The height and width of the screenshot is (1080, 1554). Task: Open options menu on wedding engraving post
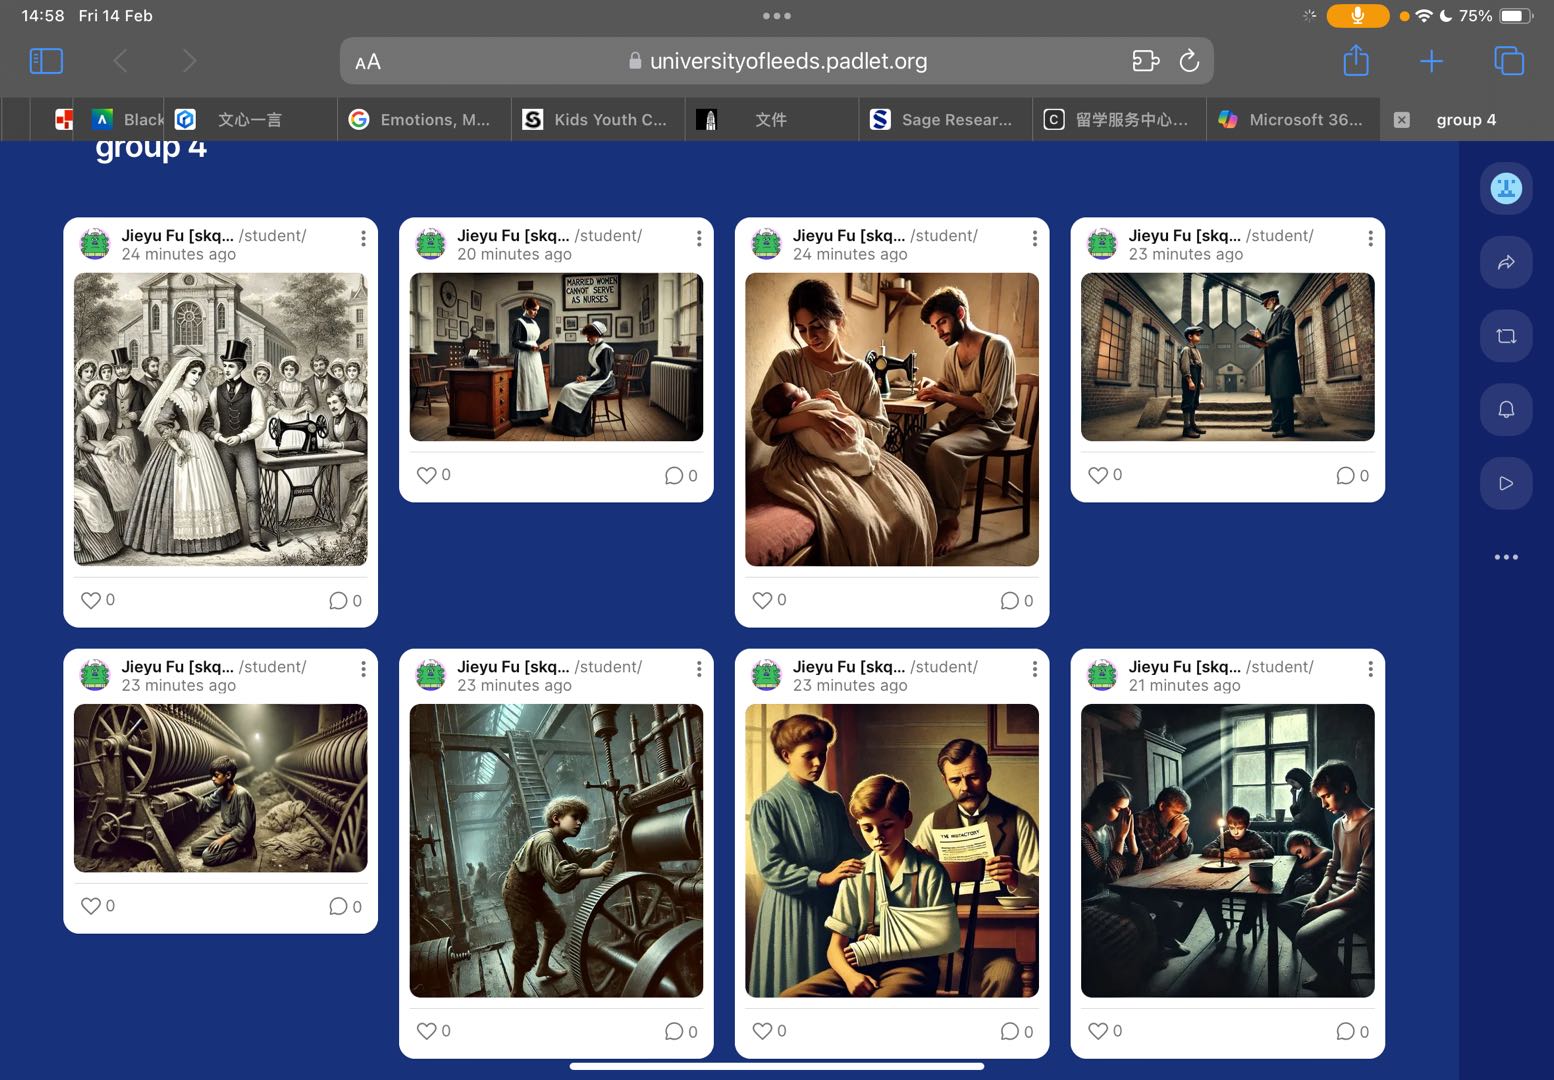(363, 238)
